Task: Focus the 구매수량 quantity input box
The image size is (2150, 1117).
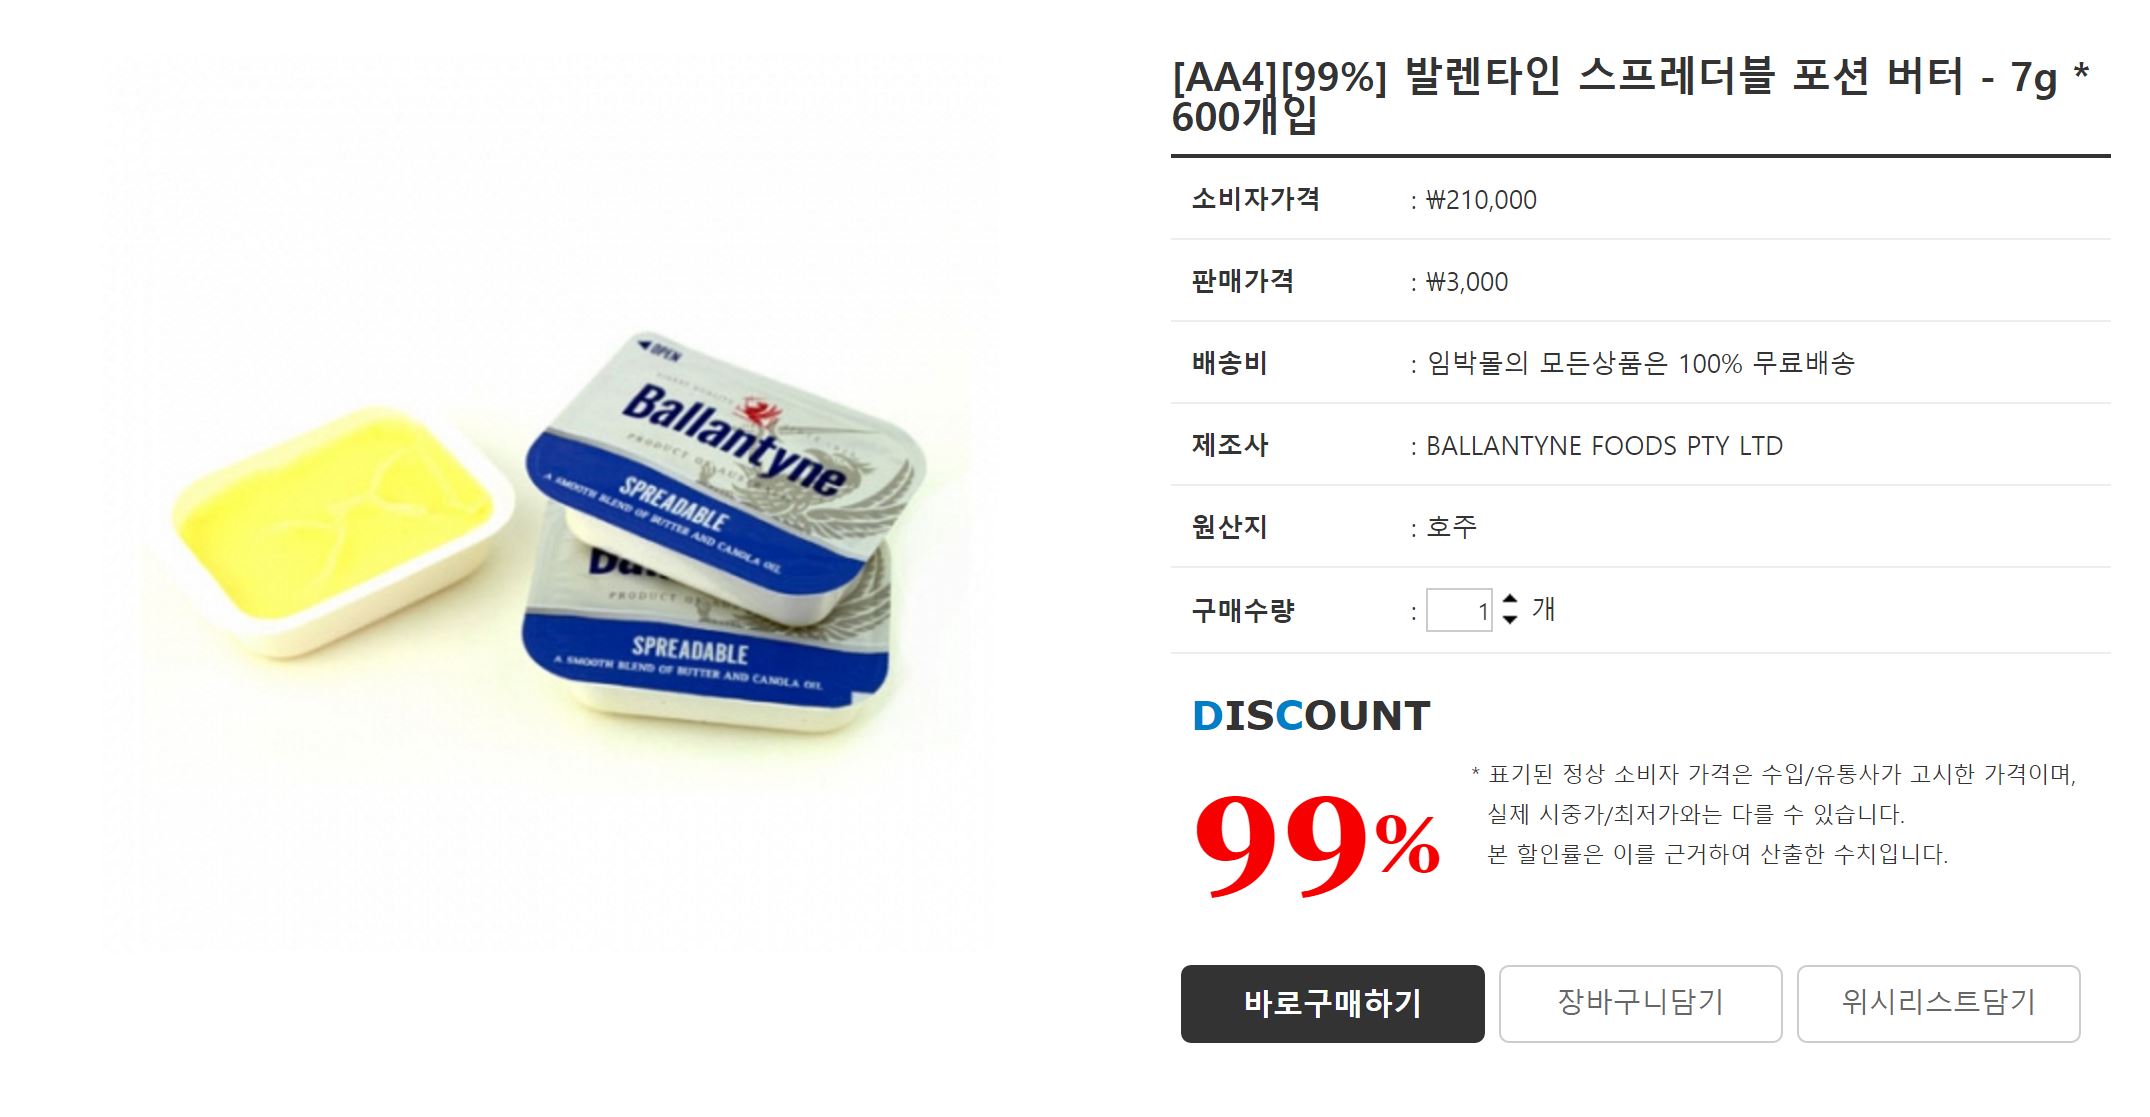Action: (x=1459, y=610)
